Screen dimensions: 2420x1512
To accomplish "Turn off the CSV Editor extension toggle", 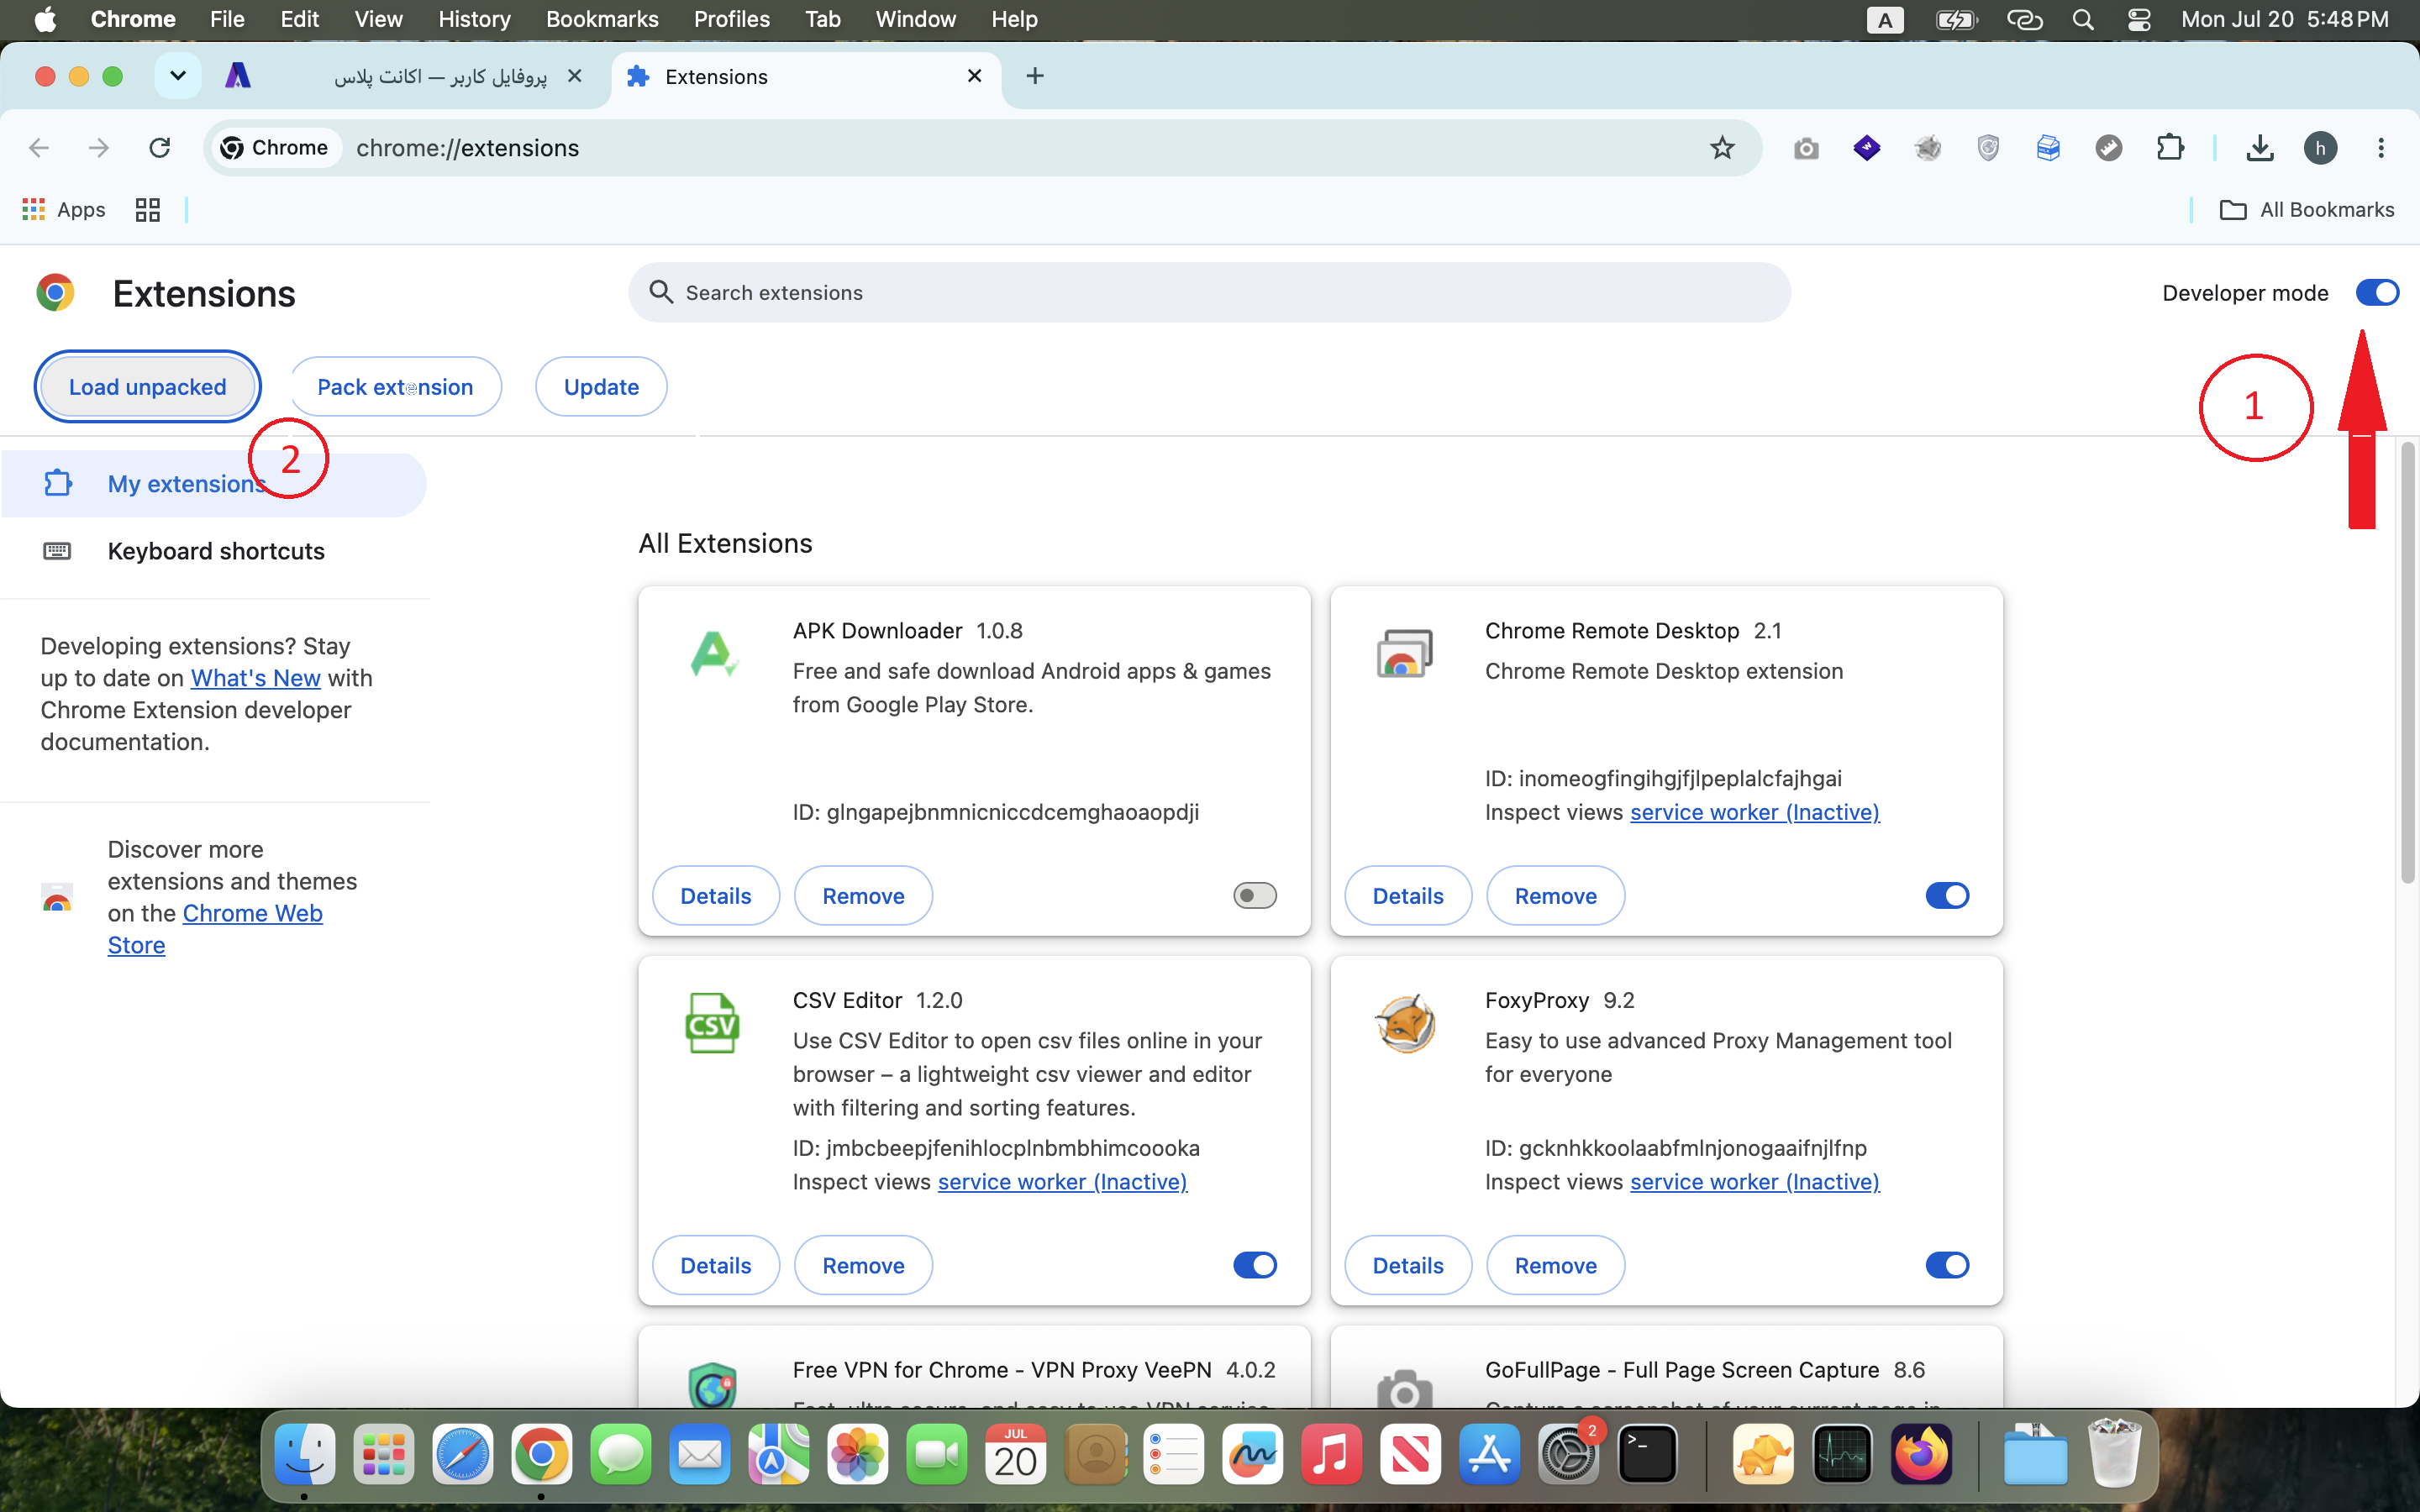I will 1255,1266.
